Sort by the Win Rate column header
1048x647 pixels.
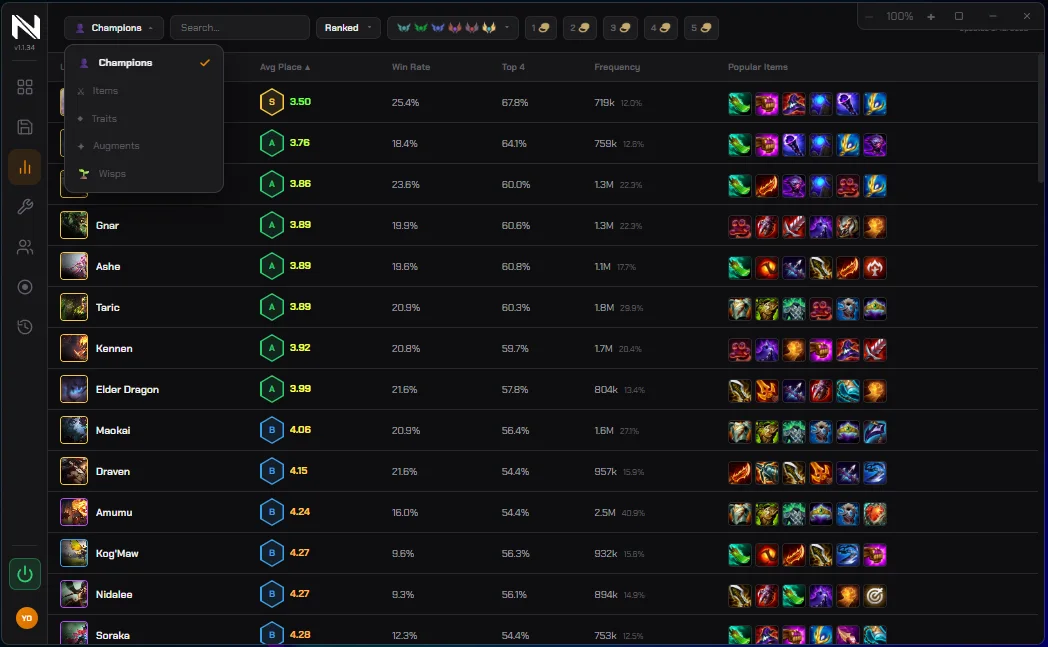tap(410, 67)
